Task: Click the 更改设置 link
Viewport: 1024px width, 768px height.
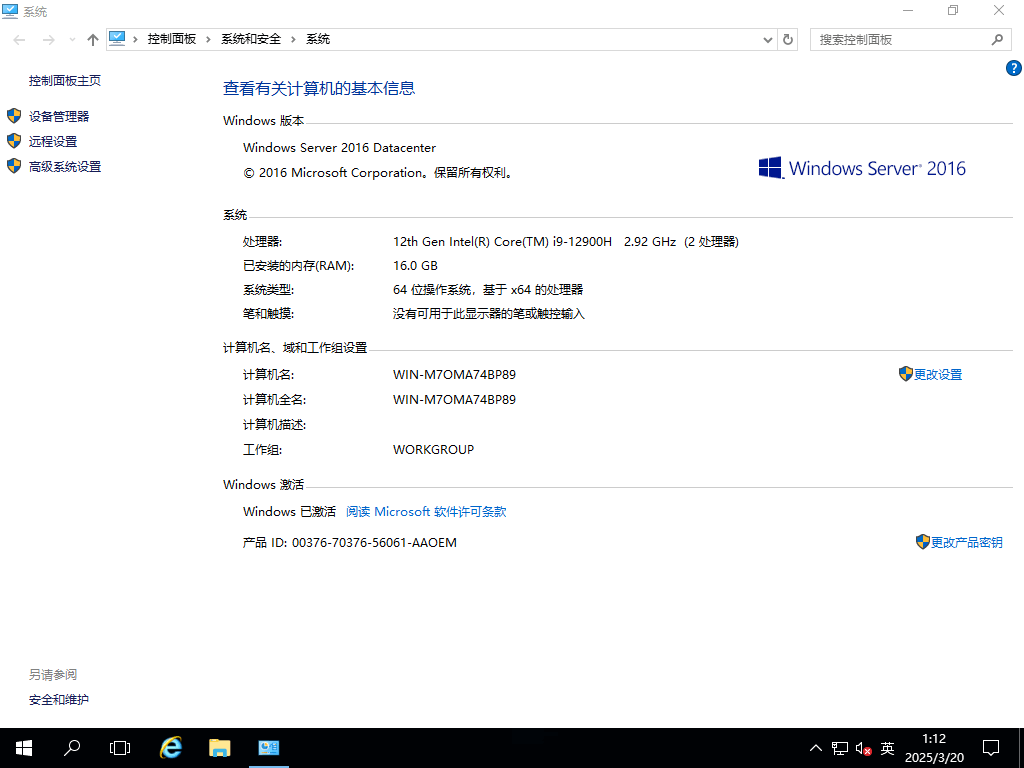Action: click(x=937, y=374)
